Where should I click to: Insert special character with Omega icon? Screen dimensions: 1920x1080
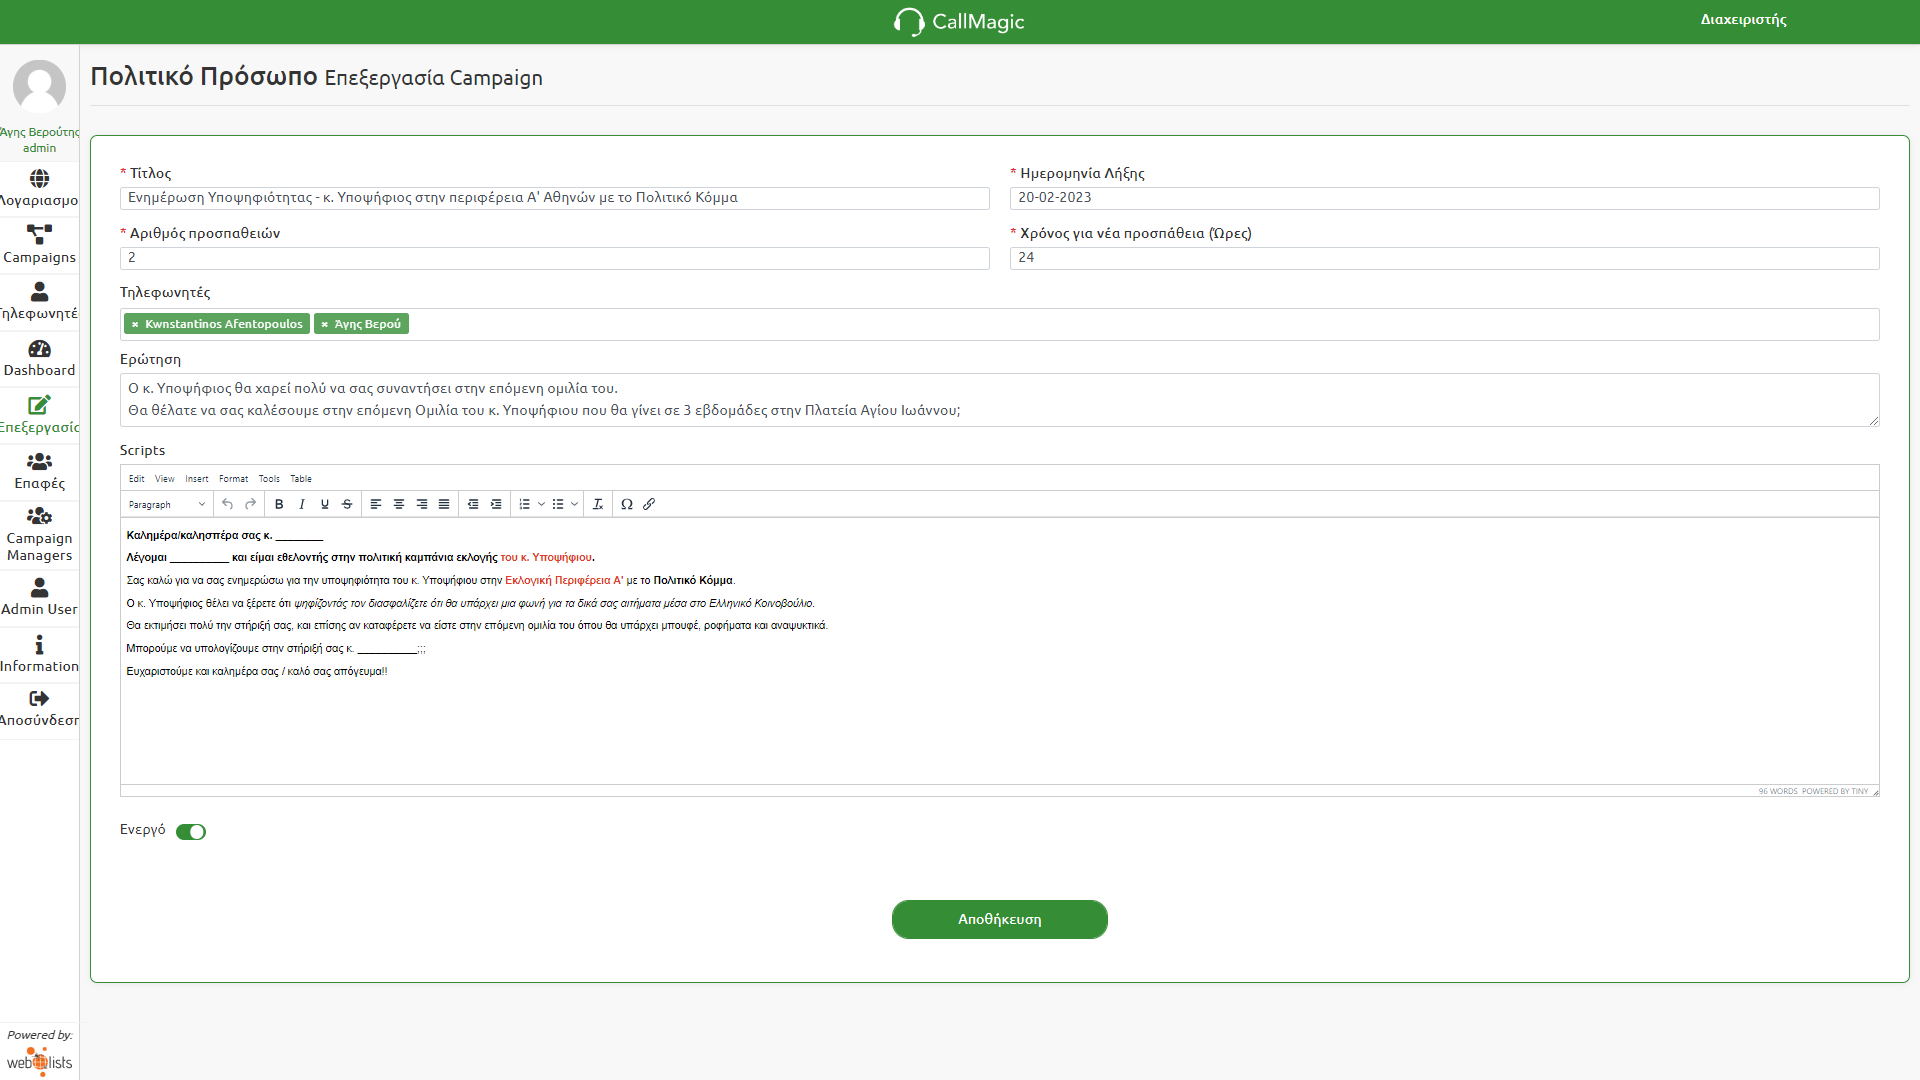(627, 504)
